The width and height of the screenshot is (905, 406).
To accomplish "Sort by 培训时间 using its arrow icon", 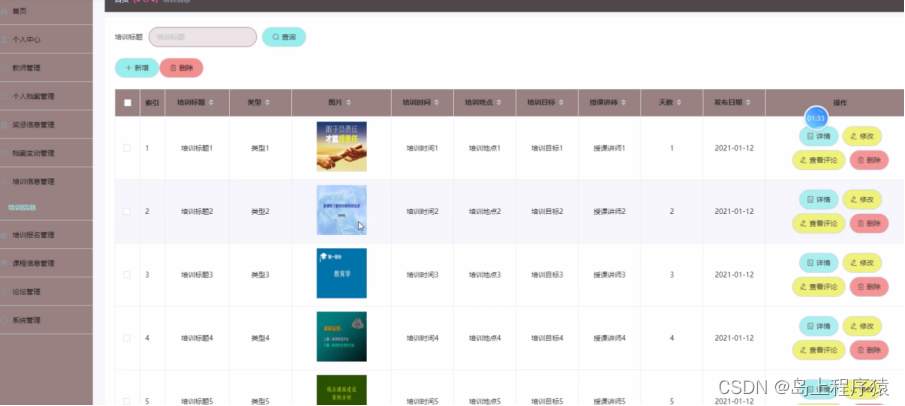I will coord(436,103).
